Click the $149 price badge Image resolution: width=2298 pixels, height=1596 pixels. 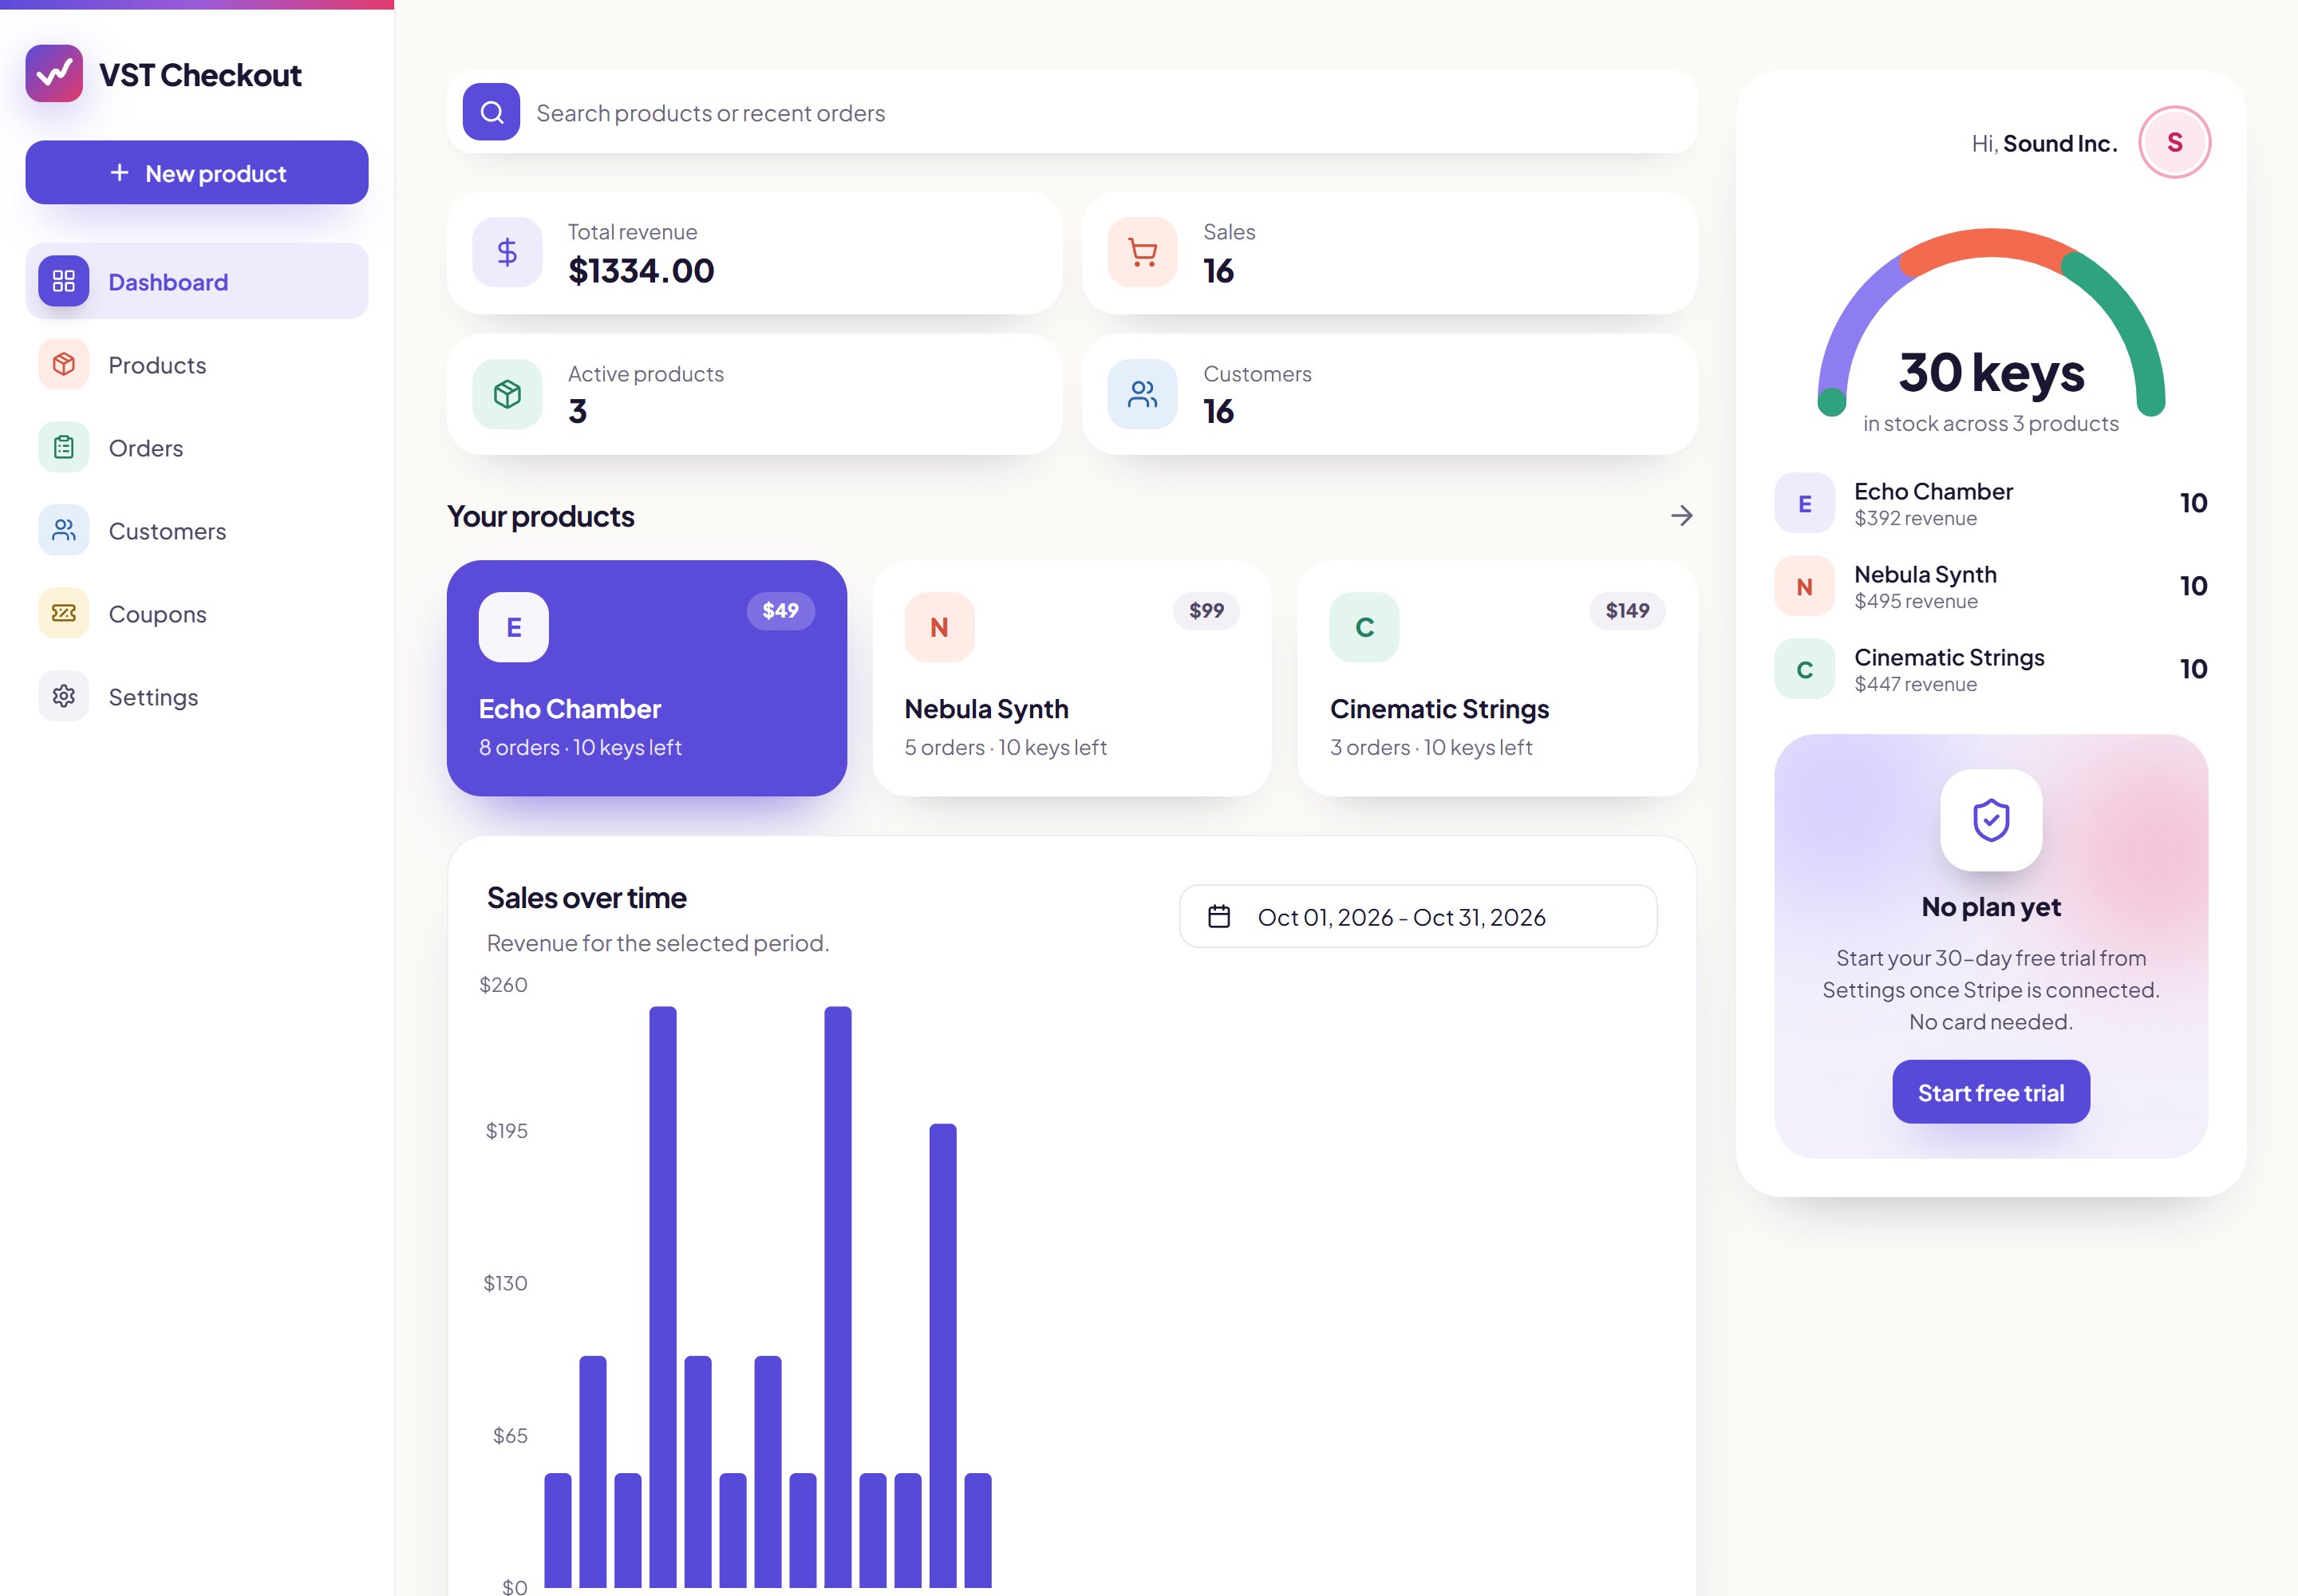click(1627, 610)
